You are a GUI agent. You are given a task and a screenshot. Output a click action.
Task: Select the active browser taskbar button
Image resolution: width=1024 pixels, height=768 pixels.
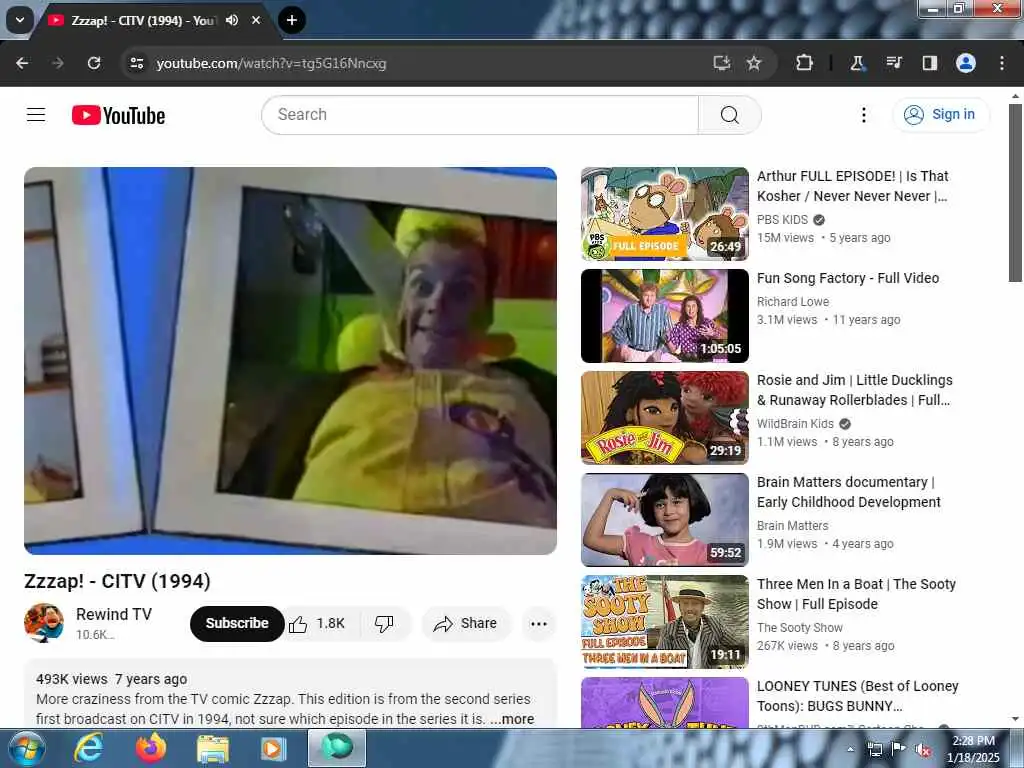(336, 748)
